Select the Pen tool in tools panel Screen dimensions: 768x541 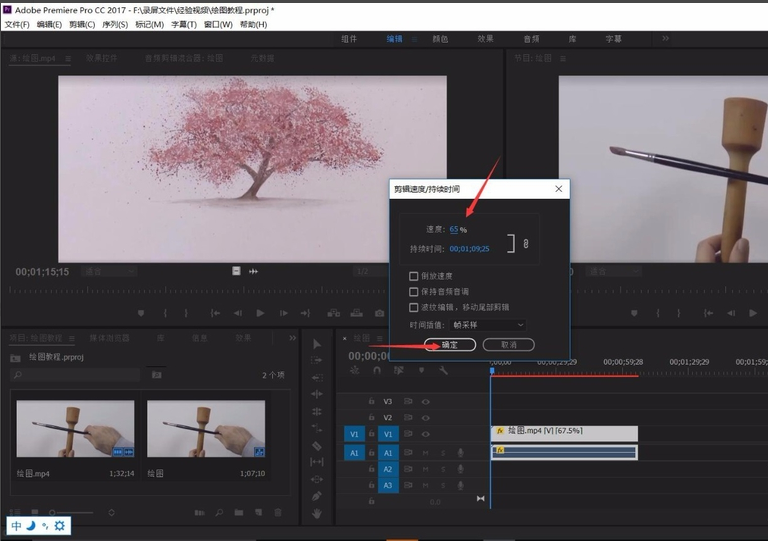[x=317, y=496]
